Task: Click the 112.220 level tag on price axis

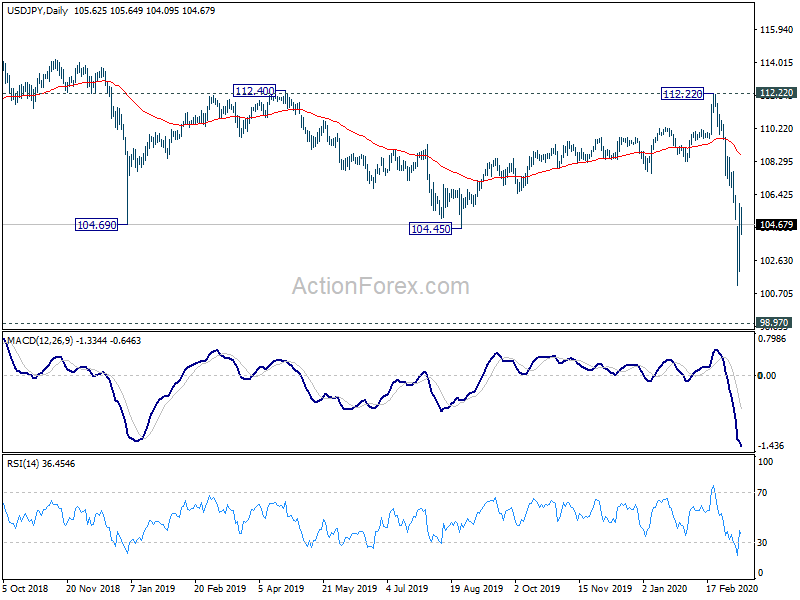Action: coord(776,93)
